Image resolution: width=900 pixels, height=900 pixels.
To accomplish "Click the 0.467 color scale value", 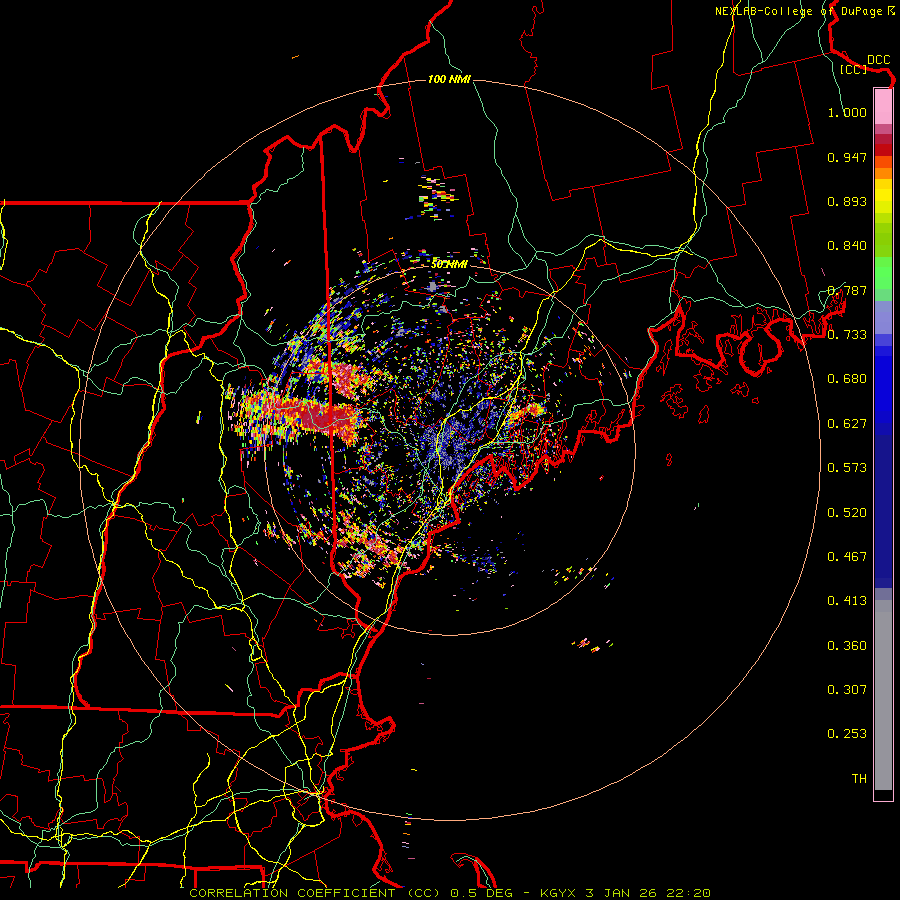I will point(847,557).
